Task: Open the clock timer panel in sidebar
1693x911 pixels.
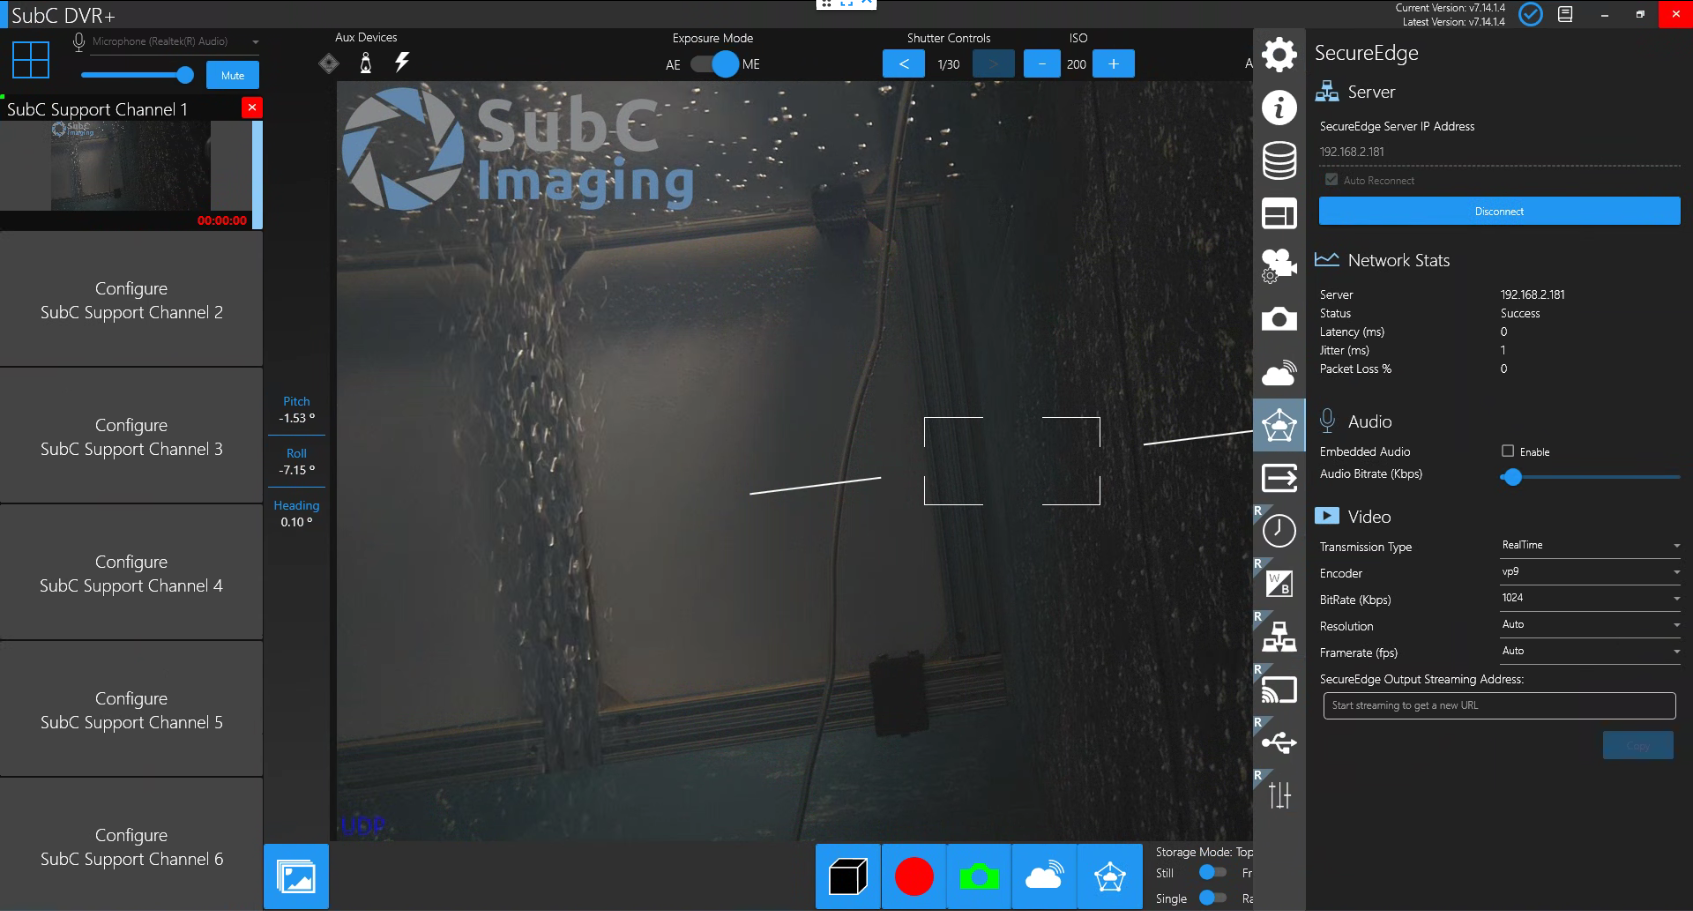Action: coord(1279,531)
